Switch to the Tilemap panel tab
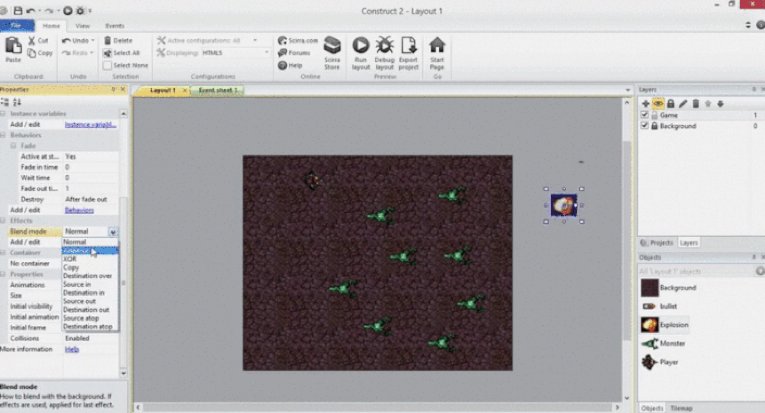This screenshot has height=413, width=765. pyautogui.click(x=681, y=408)
